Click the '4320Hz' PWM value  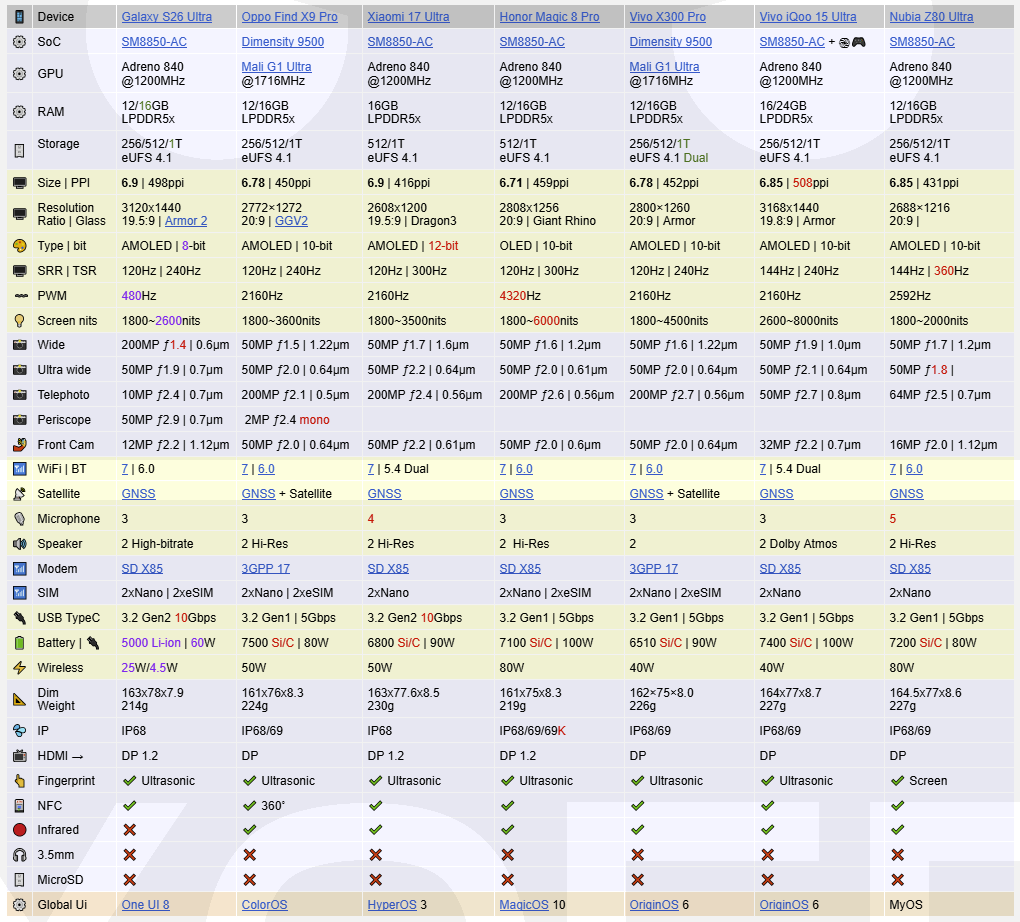click(x=520, y=296)
